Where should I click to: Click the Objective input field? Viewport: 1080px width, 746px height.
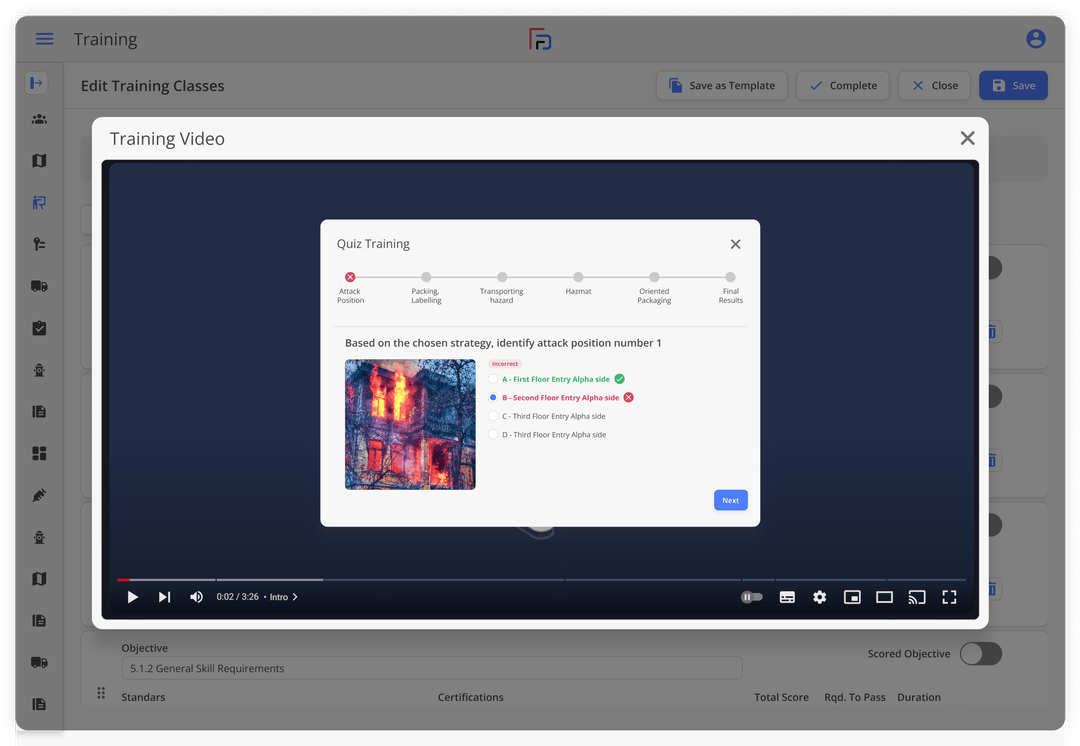(x=432, y=668)
